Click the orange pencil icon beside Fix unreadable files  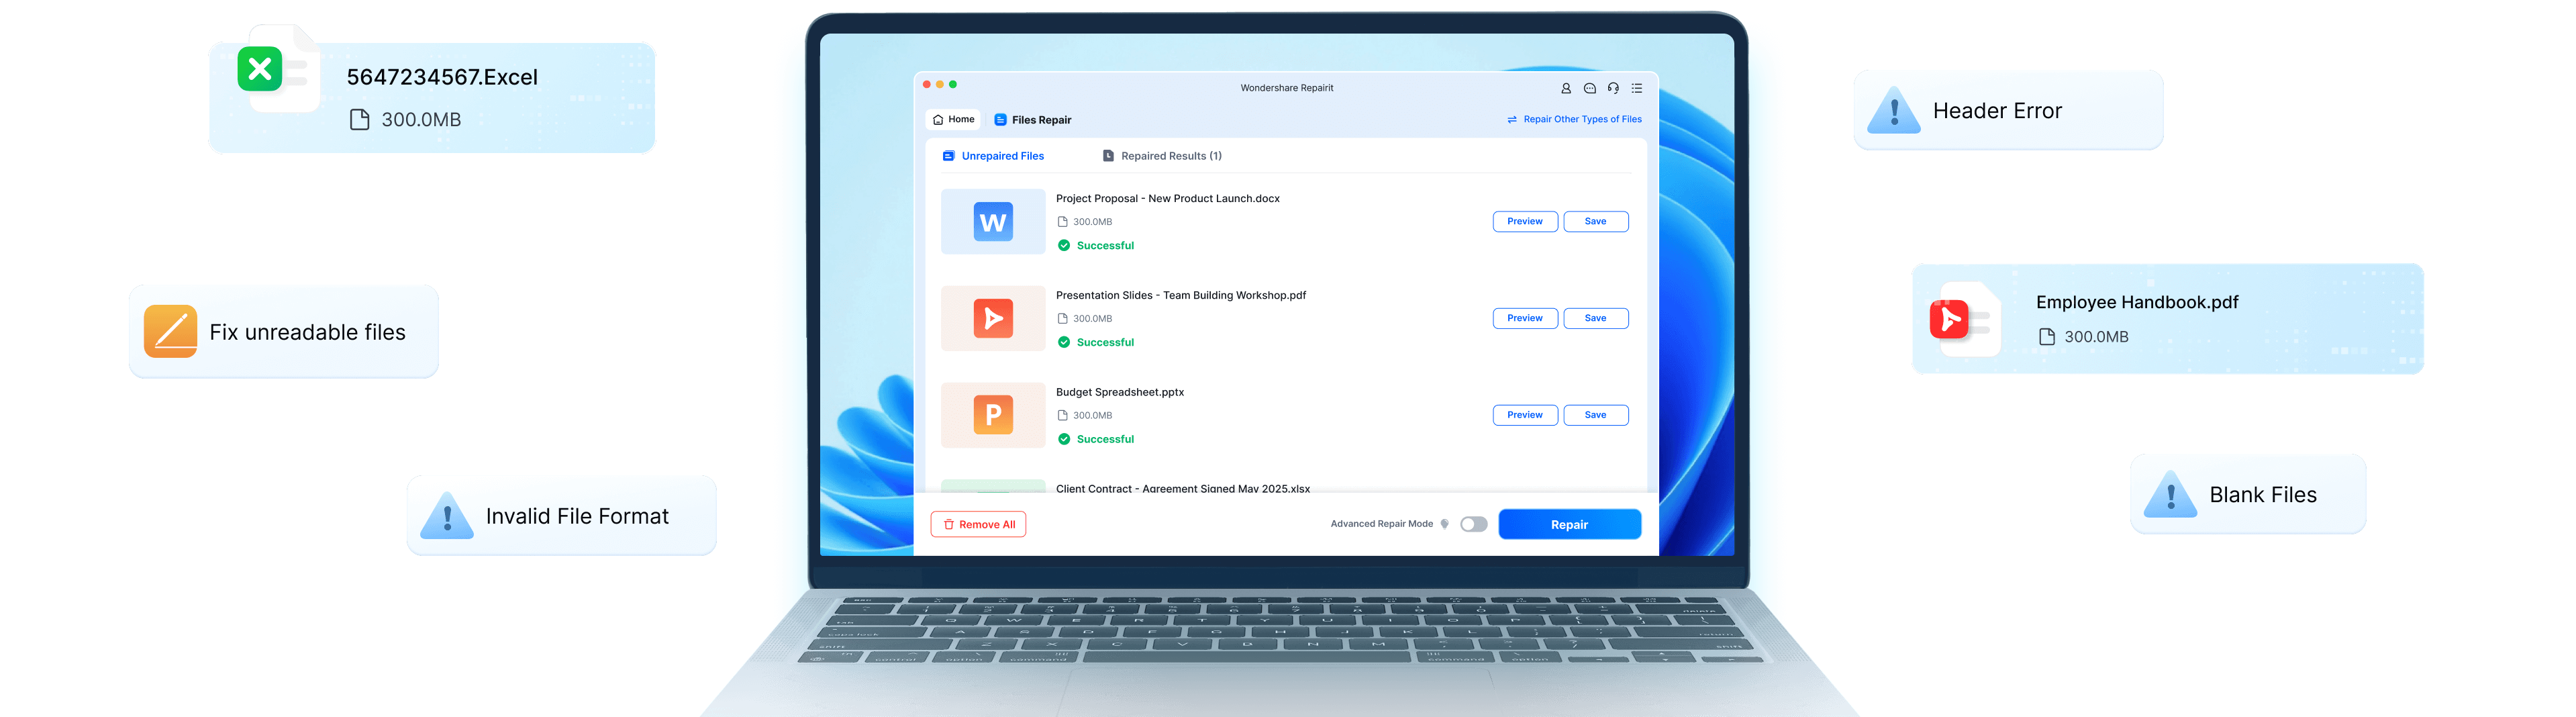171,332
